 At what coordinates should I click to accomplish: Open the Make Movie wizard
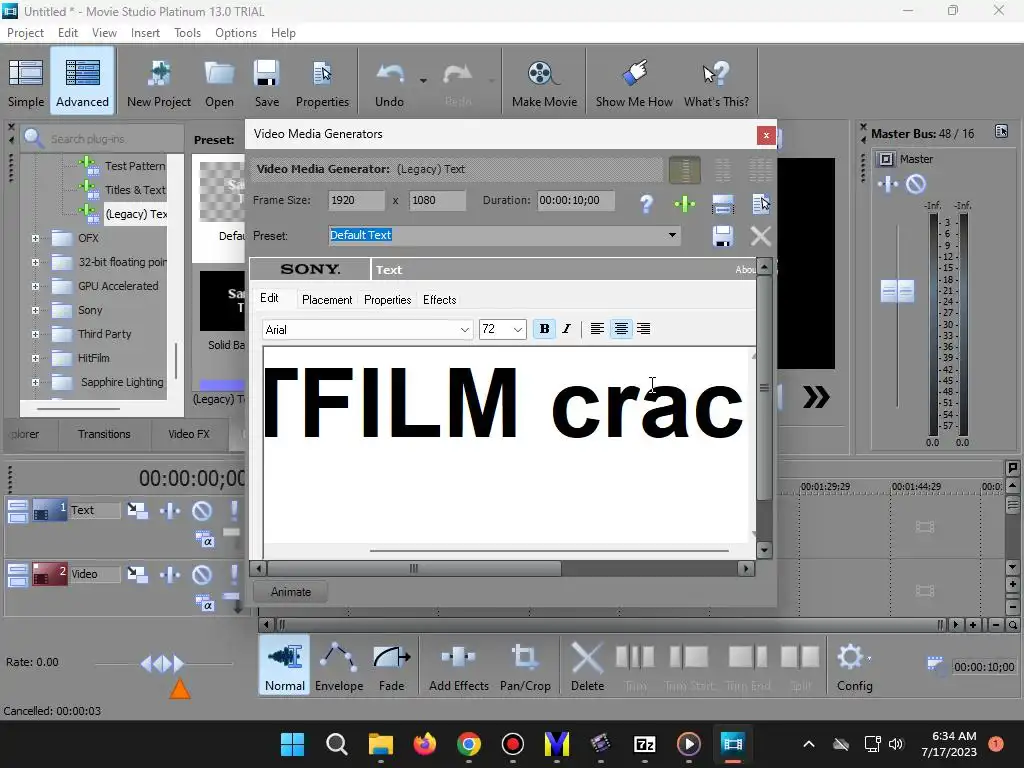544,82
